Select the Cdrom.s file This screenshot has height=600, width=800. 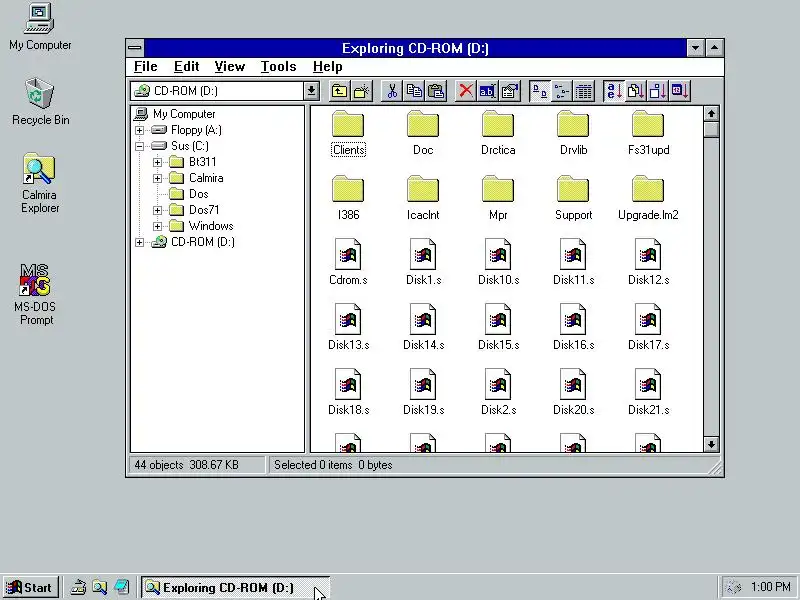(x=348, y=263)
